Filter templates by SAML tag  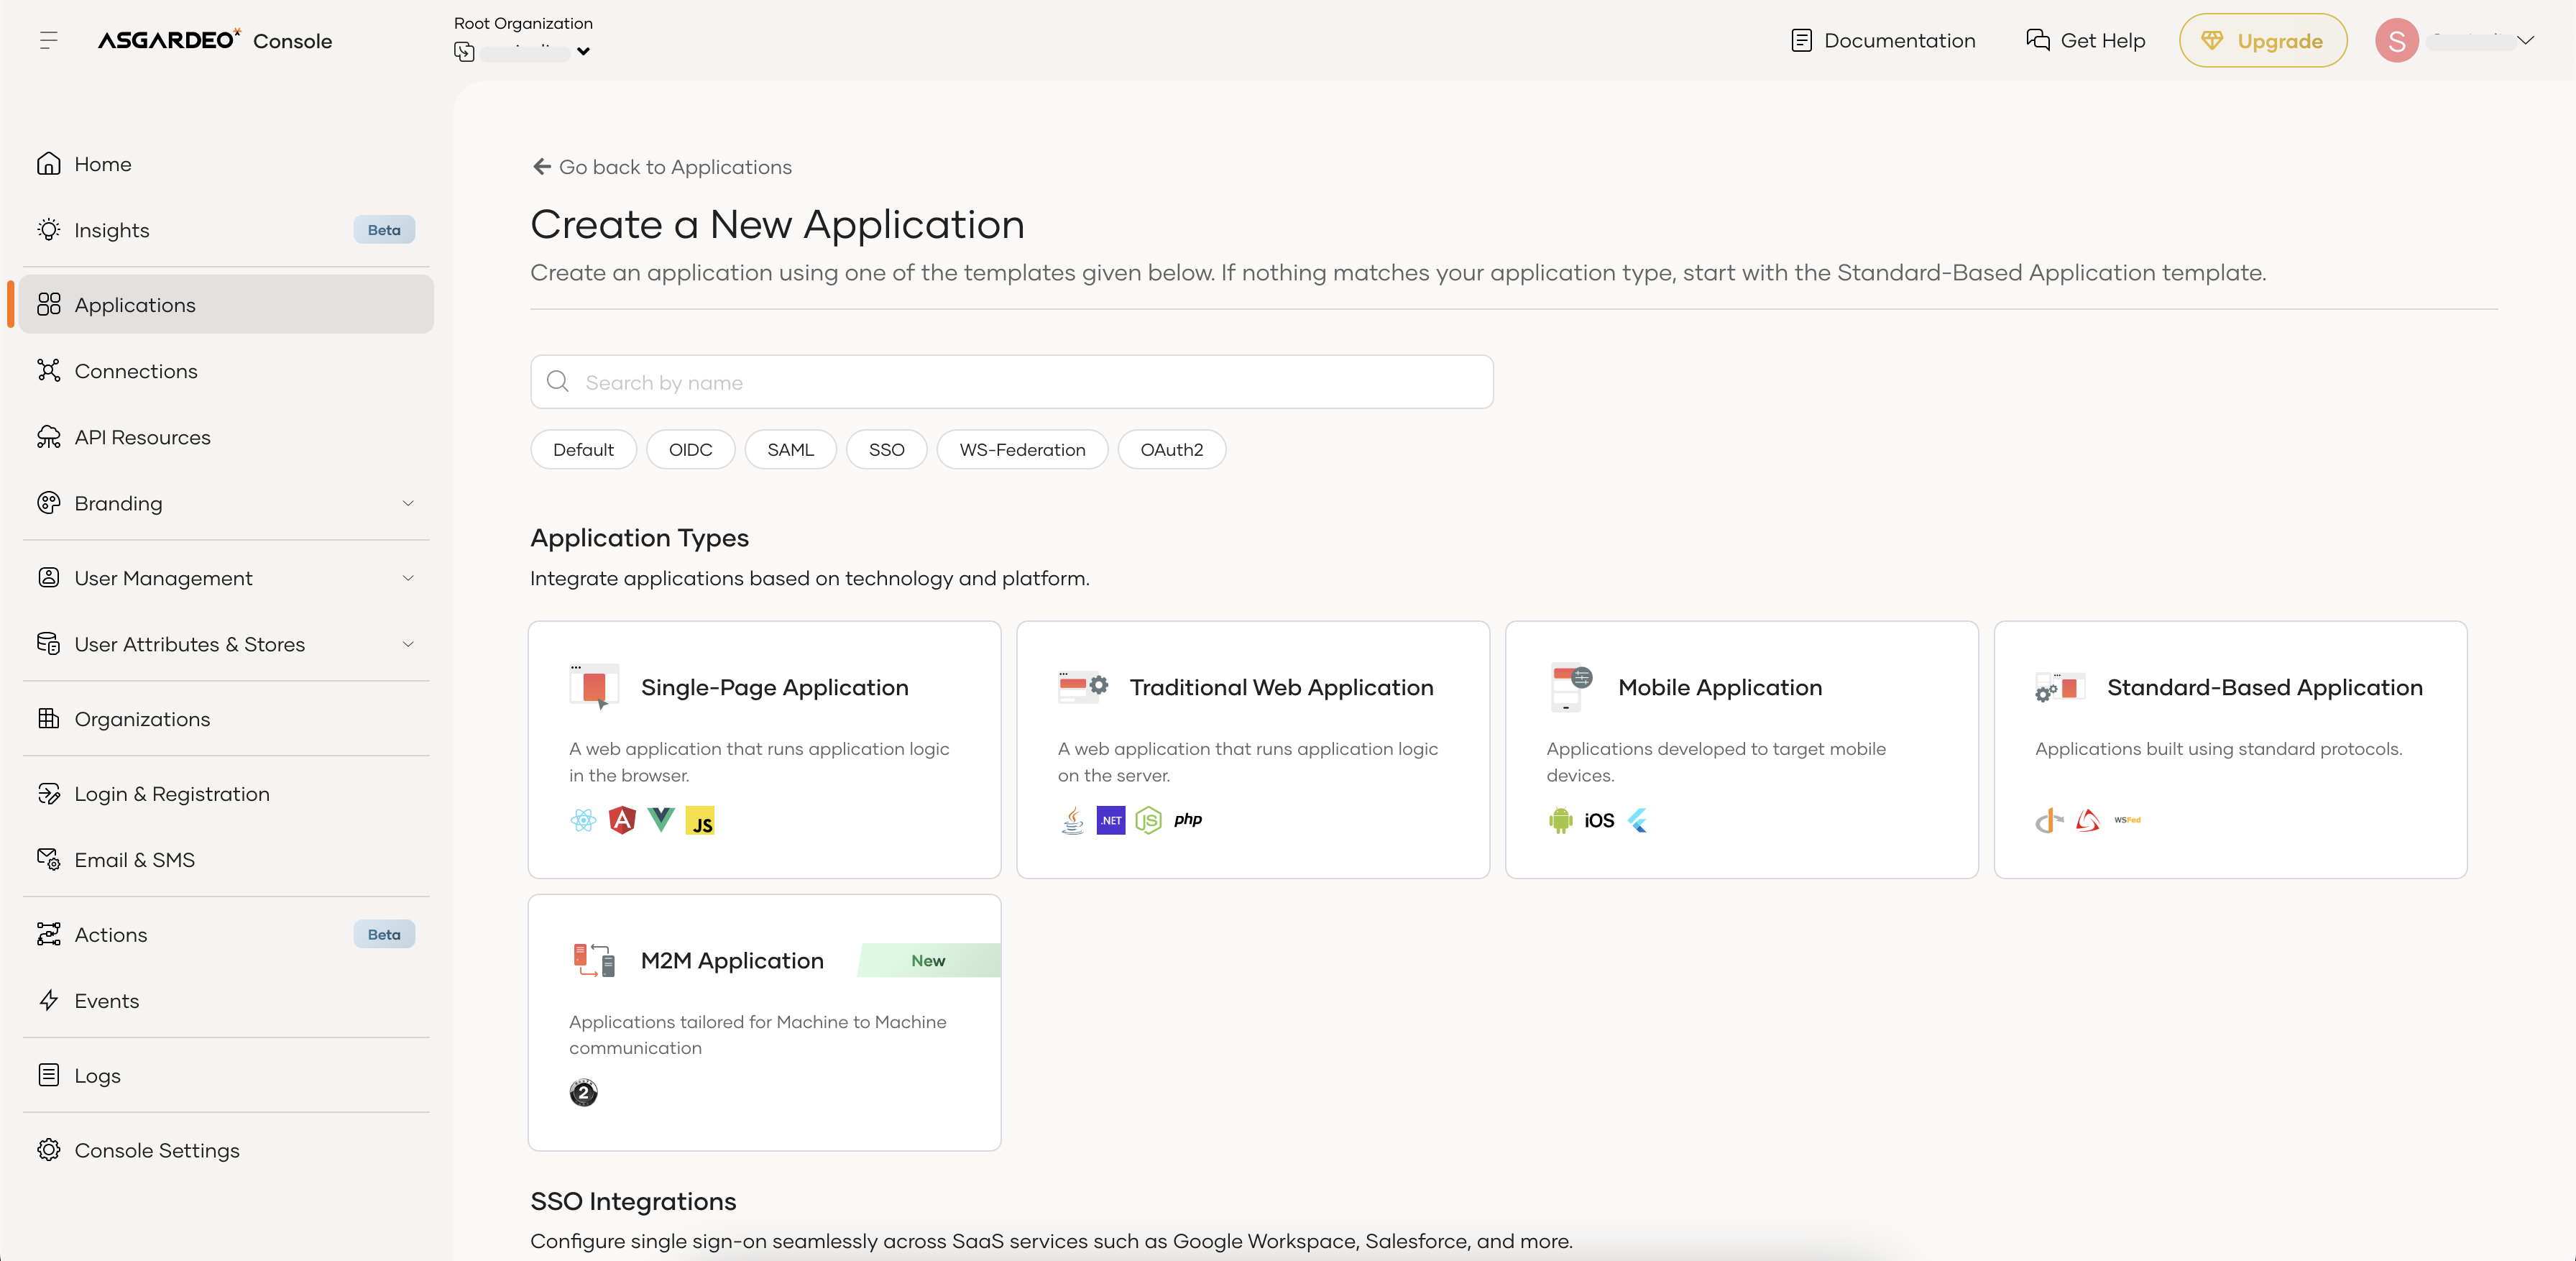[x=790, y=450]
